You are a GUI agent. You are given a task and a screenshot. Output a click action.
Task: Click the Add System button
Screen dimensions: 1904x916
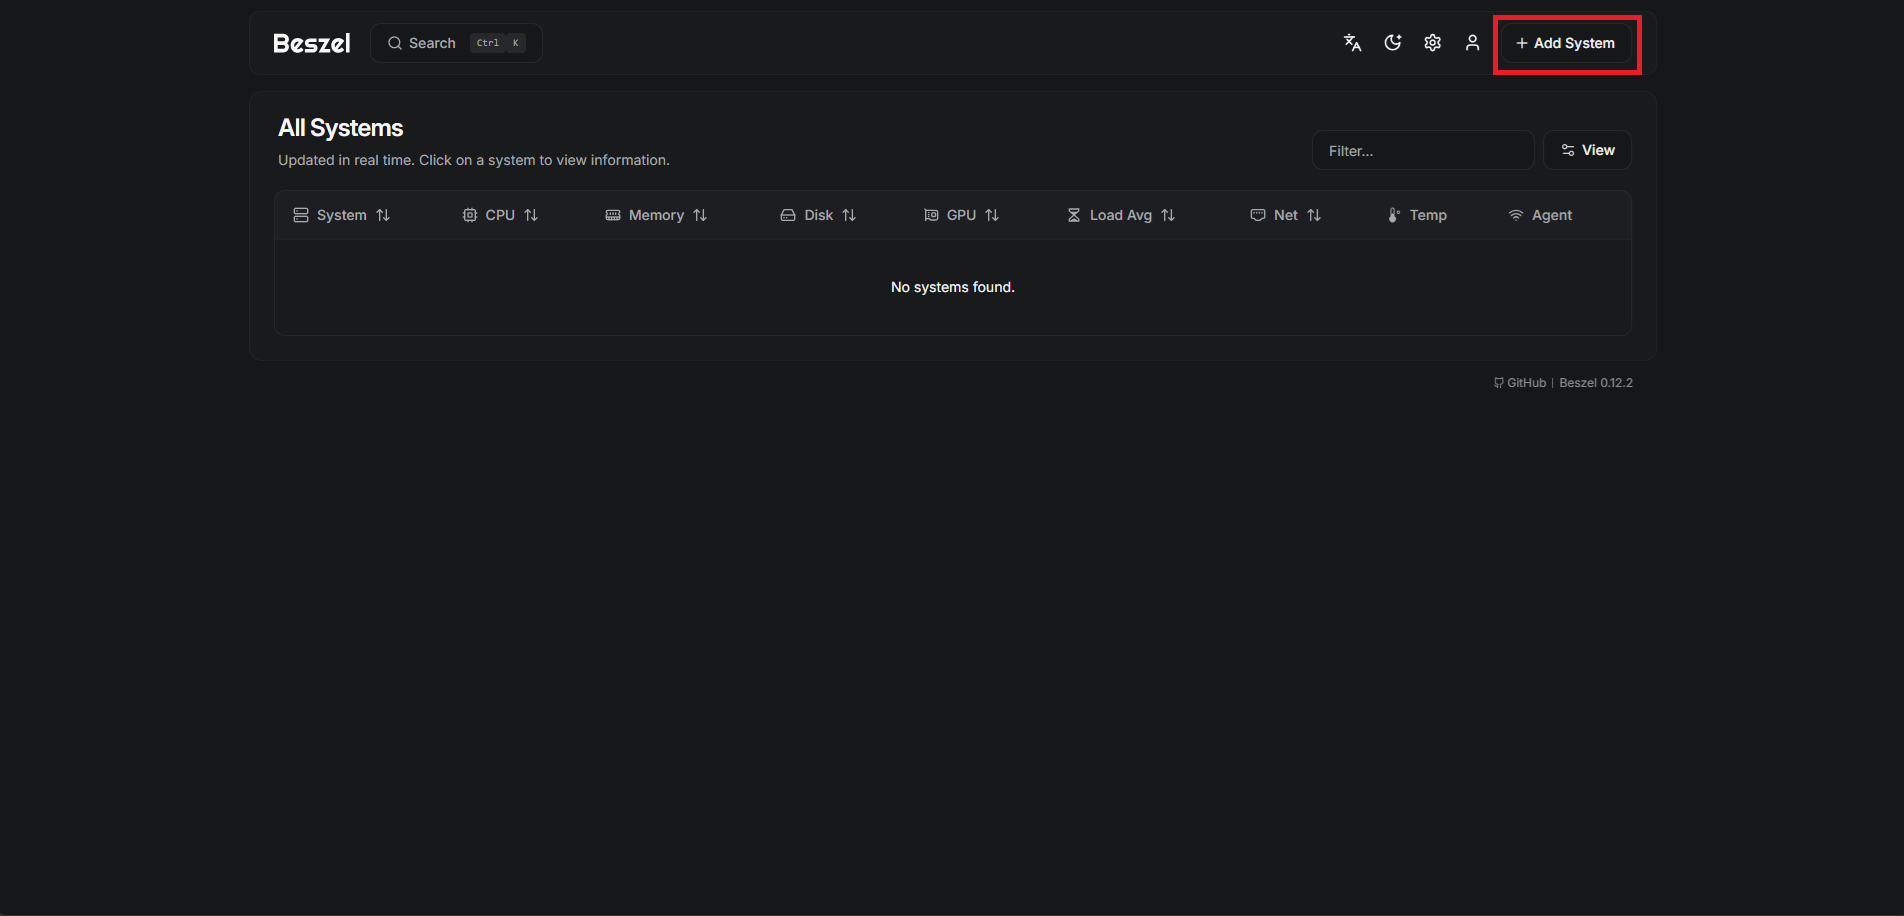pos(1566,43)
